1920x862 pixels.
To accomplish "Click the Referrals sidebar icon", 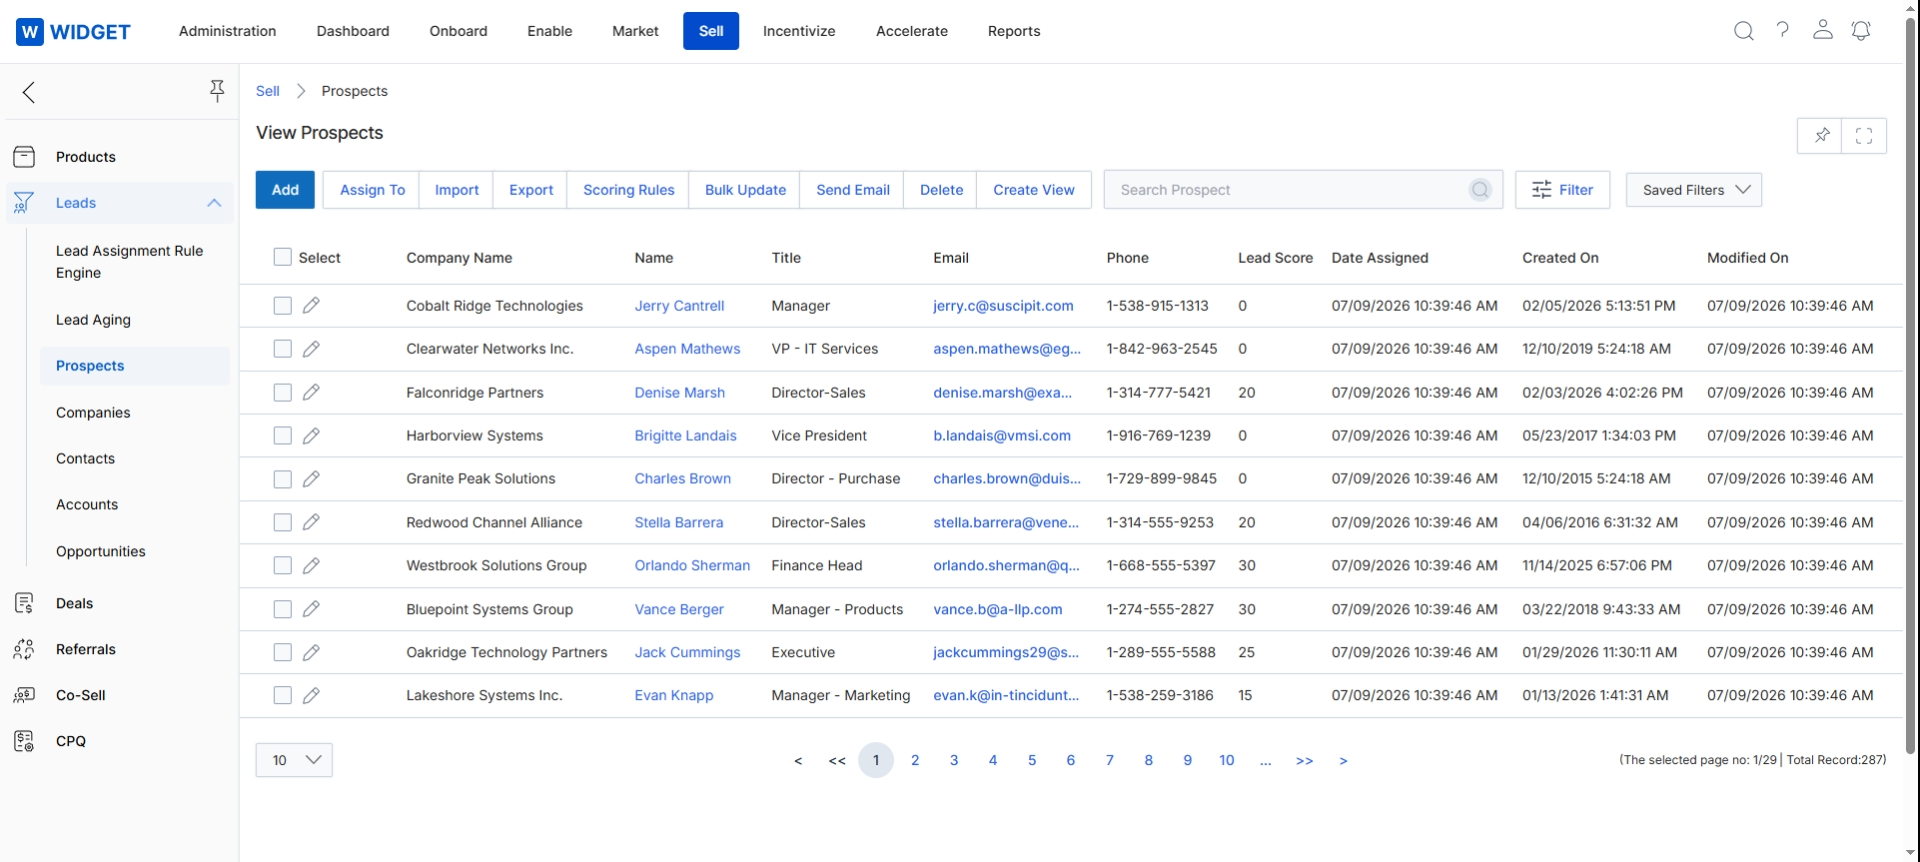I will pyautogui.click(x=24, y=649).
